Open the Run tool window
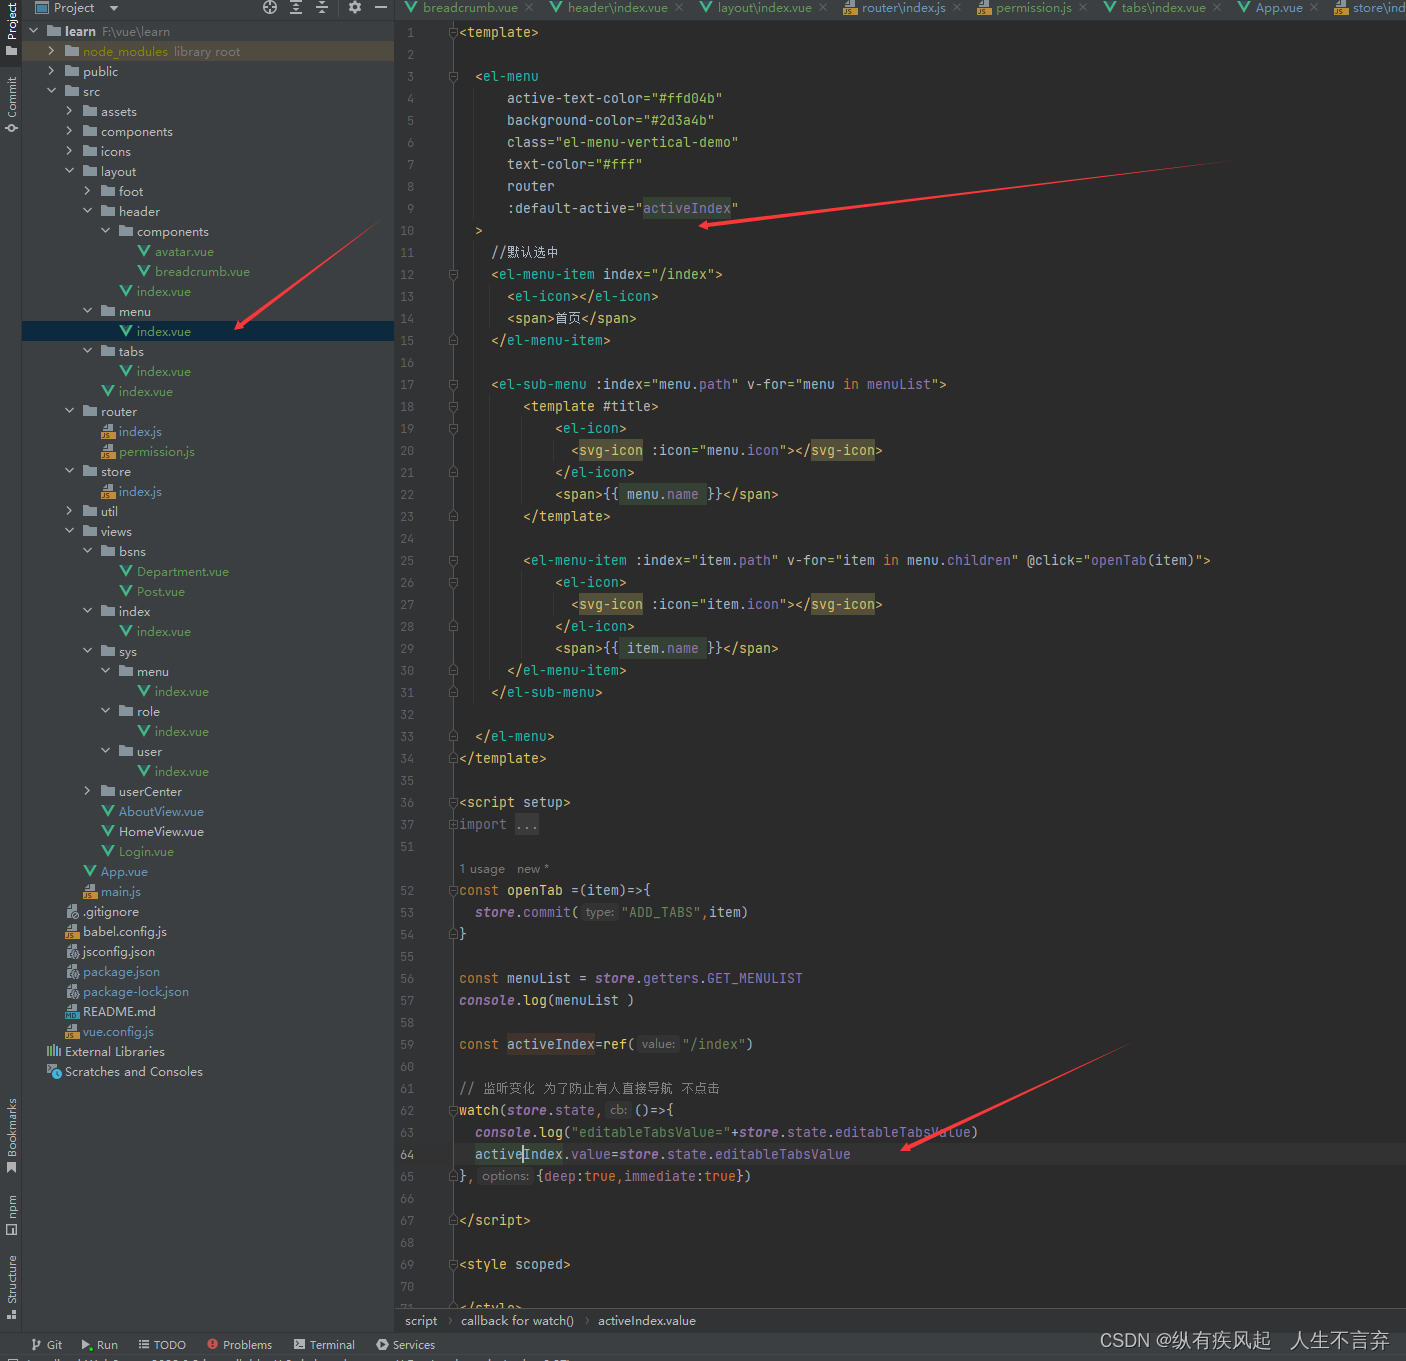 coord(100,1345)
